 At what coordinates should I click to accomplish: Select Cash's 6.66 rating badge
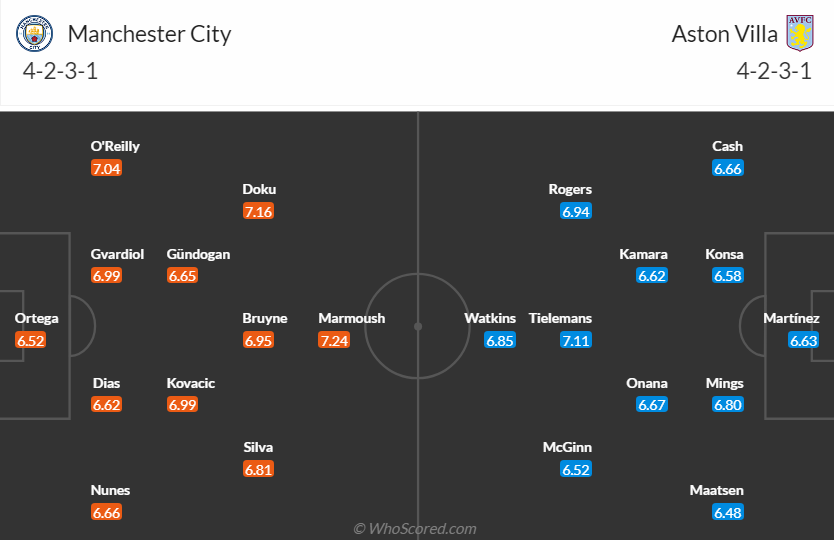pyautogui.click(x=728, y=169)
